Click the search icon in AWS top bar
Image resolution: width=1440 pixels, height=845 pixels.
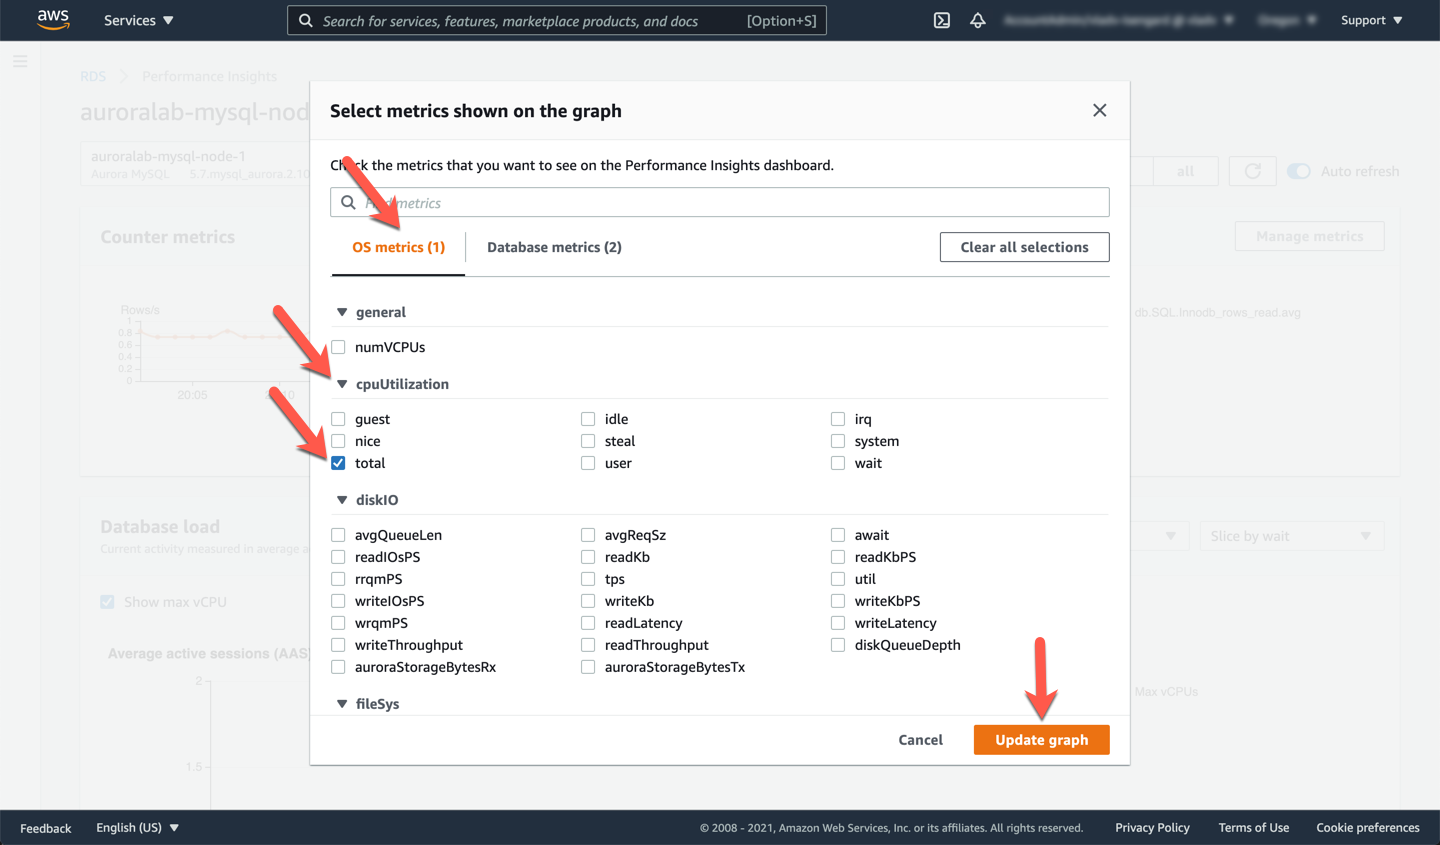(x=306, y=21)
